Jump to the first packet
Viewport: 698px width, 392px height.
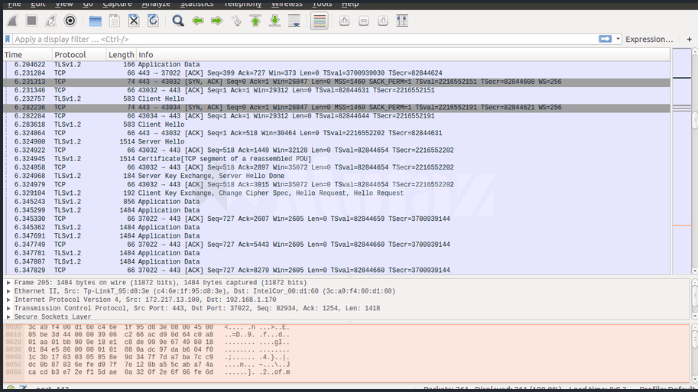(256, 21)
